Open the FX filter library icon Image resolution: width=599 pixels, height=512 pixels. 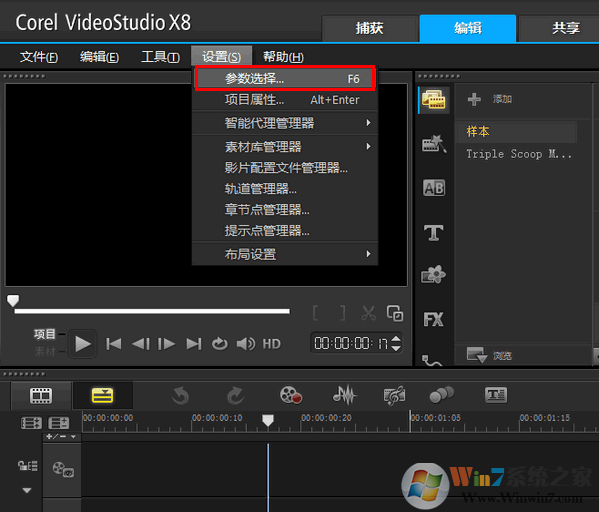pyautogui.click(x=434, y=319)
